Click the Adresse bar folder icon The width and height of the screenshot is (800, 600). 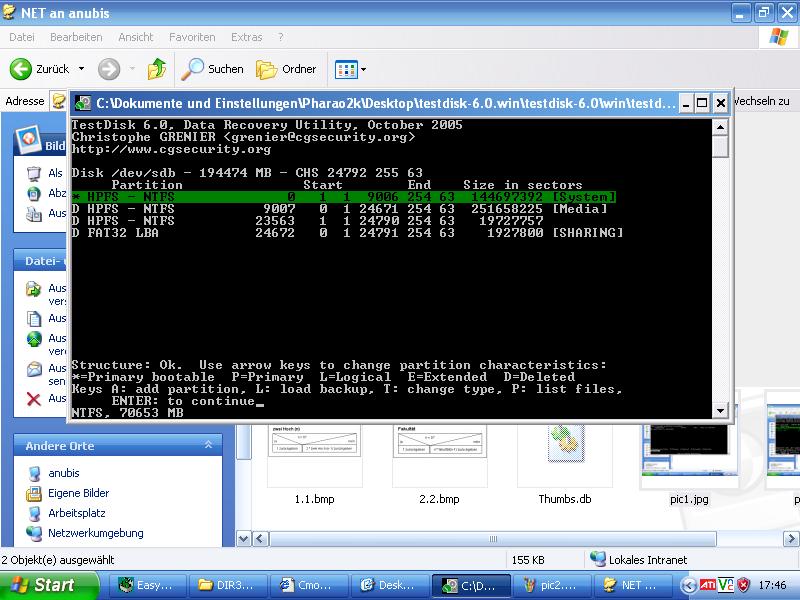(x=59, y=101)
